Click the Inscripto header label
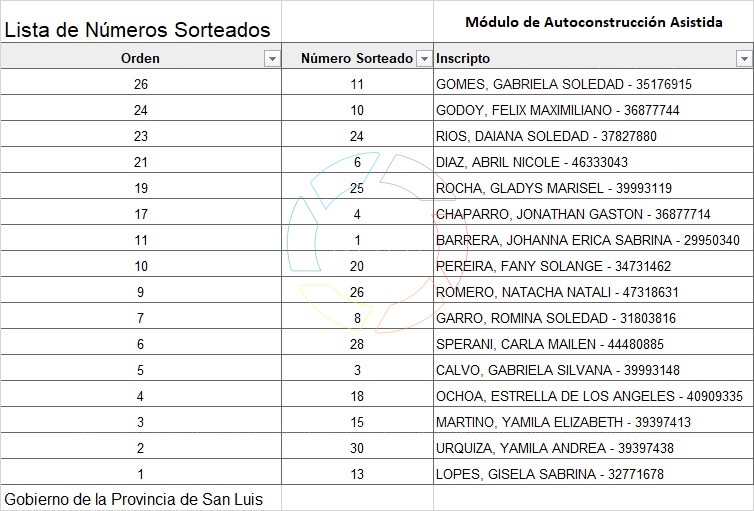This screenshot has width=754, height=511. coord(463,58)
